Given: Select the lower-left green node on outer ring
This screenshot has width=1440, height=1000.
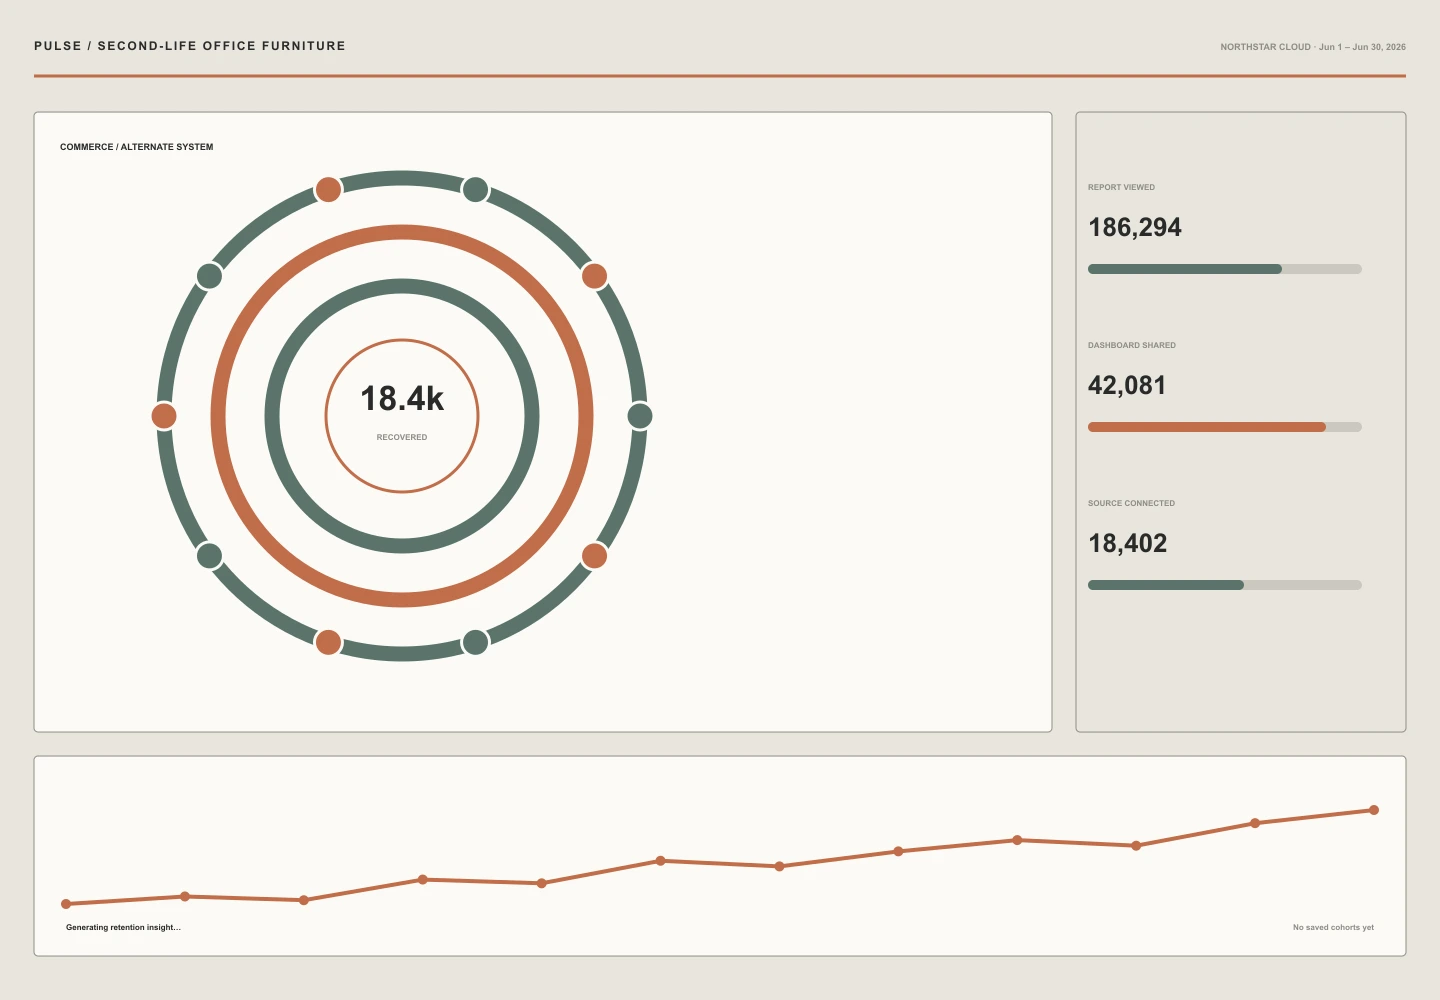Looking at the screenshot, I should click(209, 555).
